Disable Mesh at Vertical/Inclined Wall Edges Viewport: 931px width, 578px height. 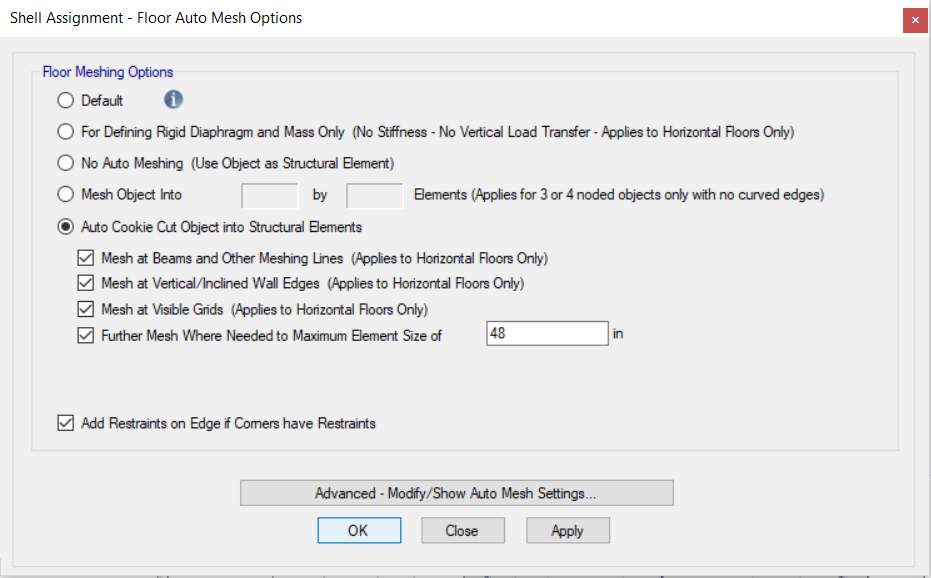(x=86, y=282)
